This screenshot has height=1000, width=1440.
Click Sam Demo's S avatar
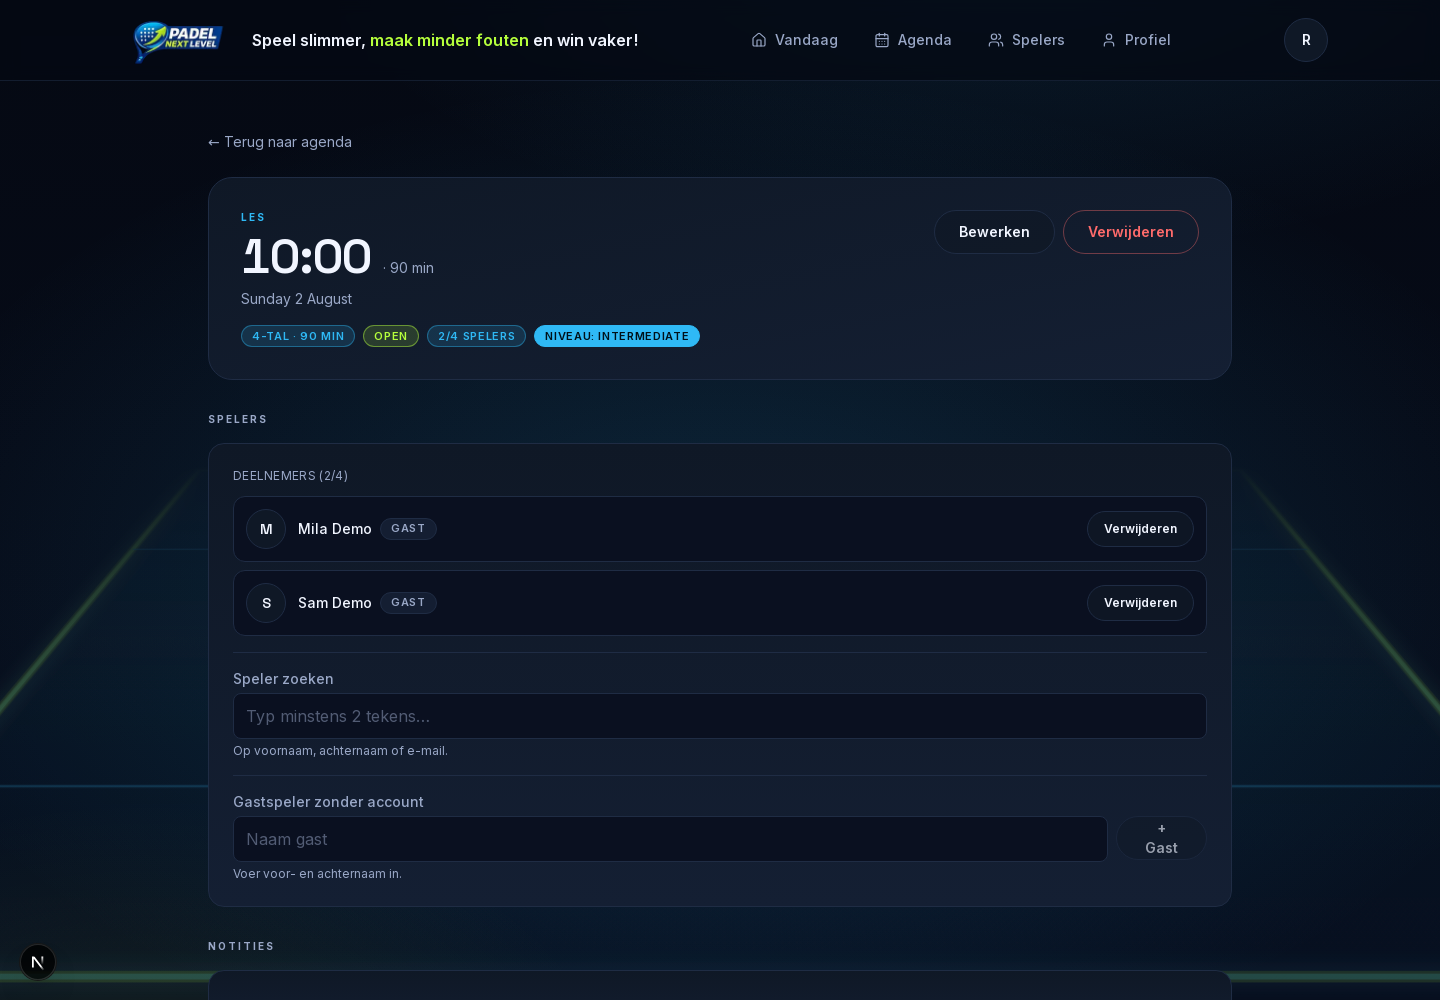[x=266, y=603]
